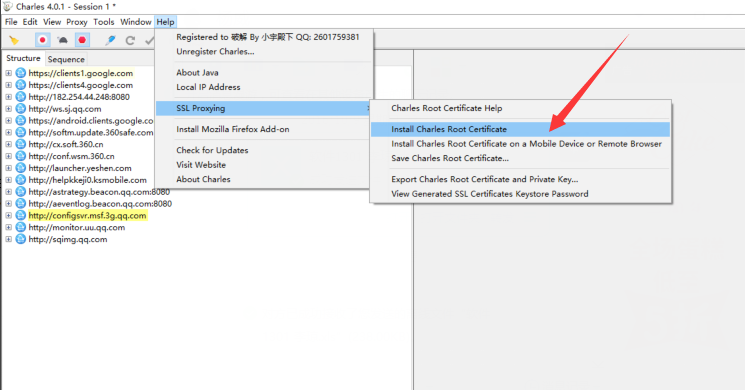Open the File menu

click(x=11, y=22)
